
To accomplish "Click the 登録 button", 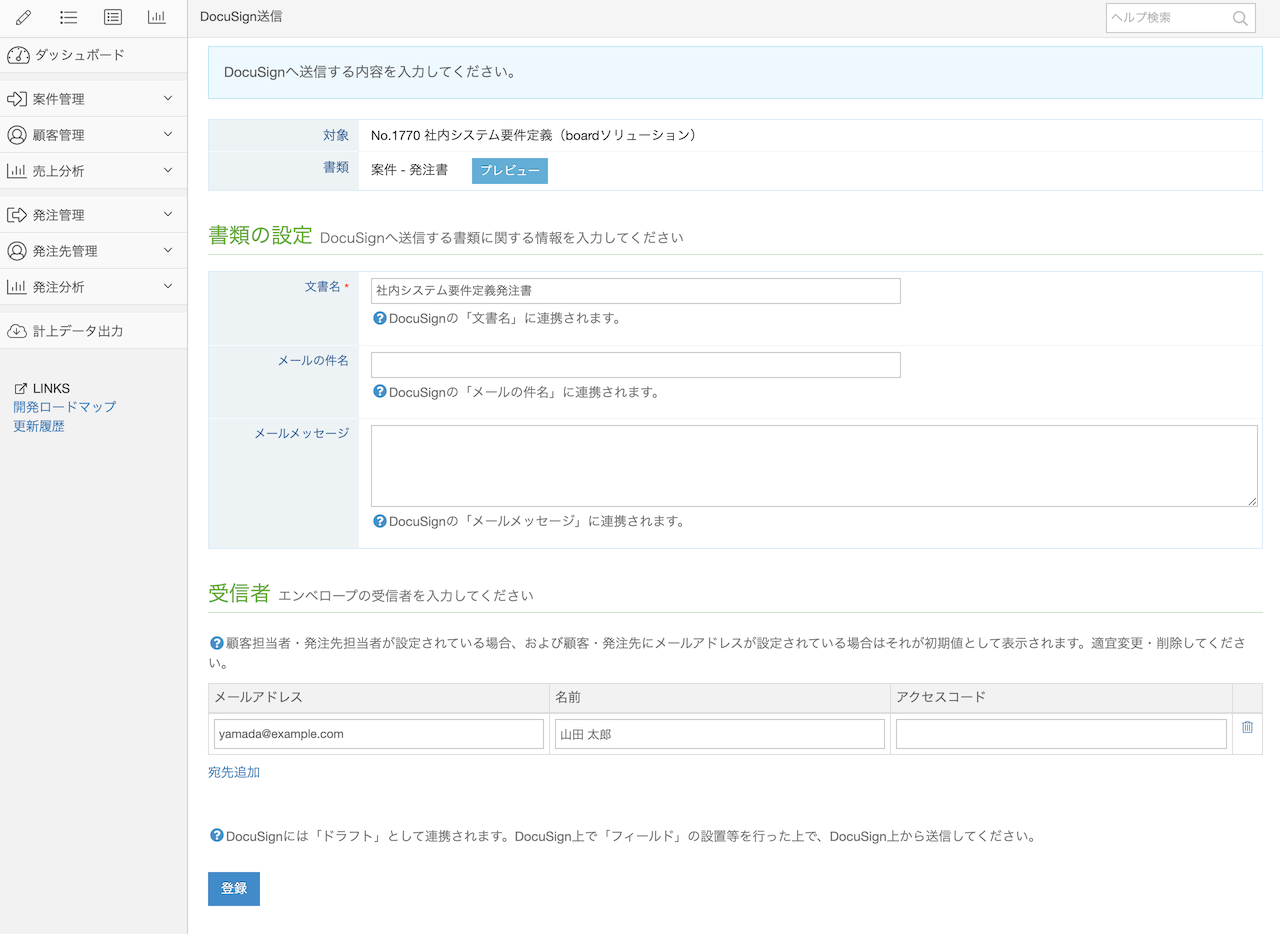I will 234,888.
